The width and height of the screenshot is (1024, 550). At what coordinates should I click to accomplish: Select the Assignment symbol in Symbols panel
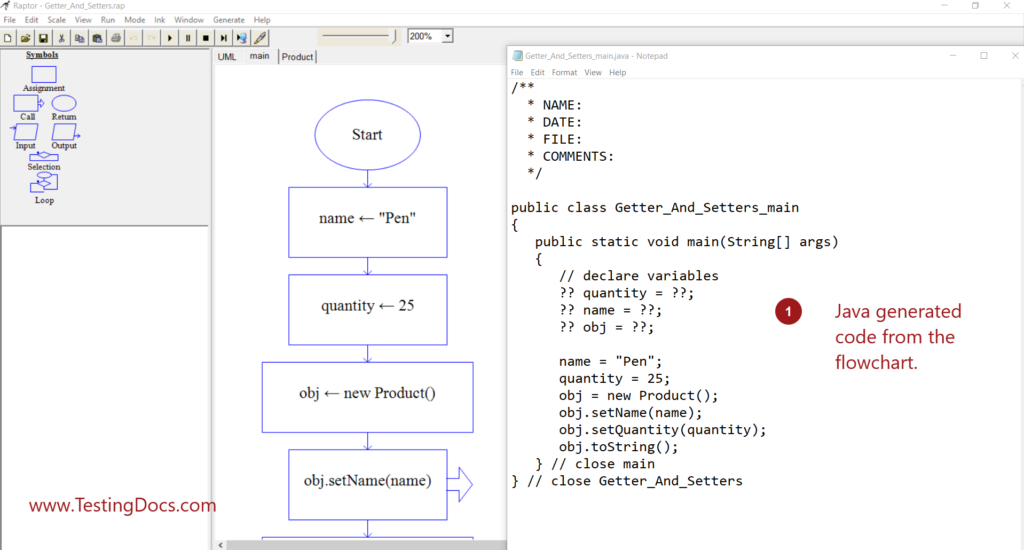point(44,75)
